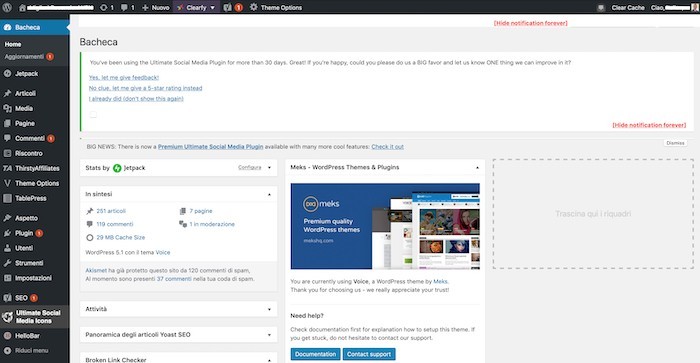
Task: Click the Documentation button
Action: (315, 354)
